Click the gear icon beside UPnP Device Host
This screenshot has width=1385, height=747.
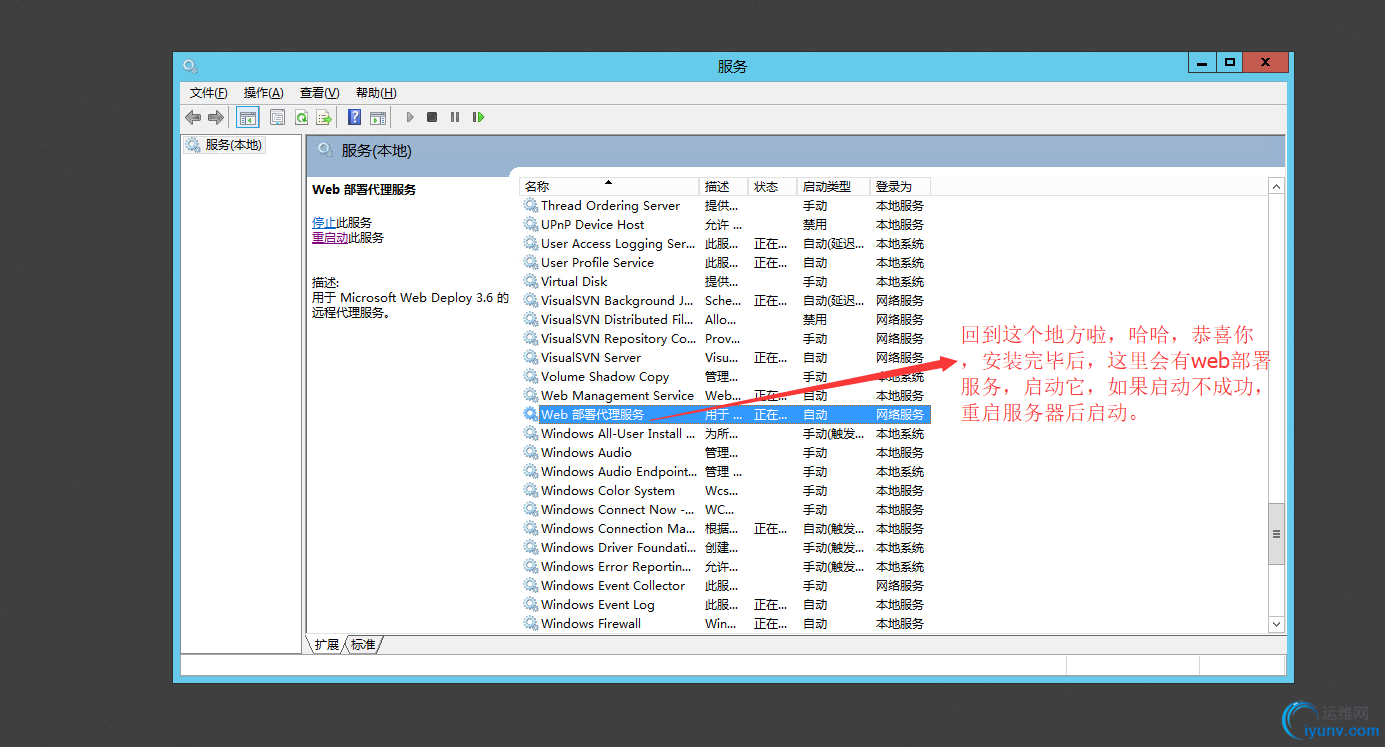point(530,224)
